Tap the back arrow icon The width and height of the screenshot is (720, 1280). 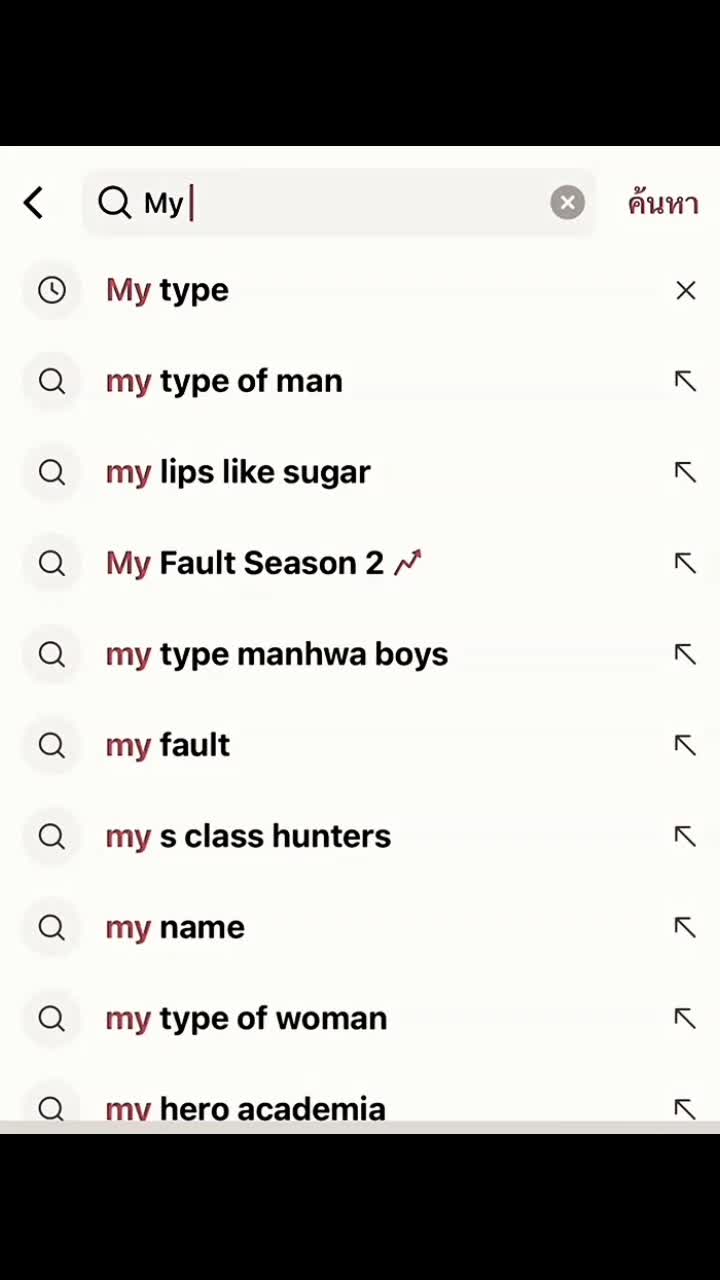point(34,203)
